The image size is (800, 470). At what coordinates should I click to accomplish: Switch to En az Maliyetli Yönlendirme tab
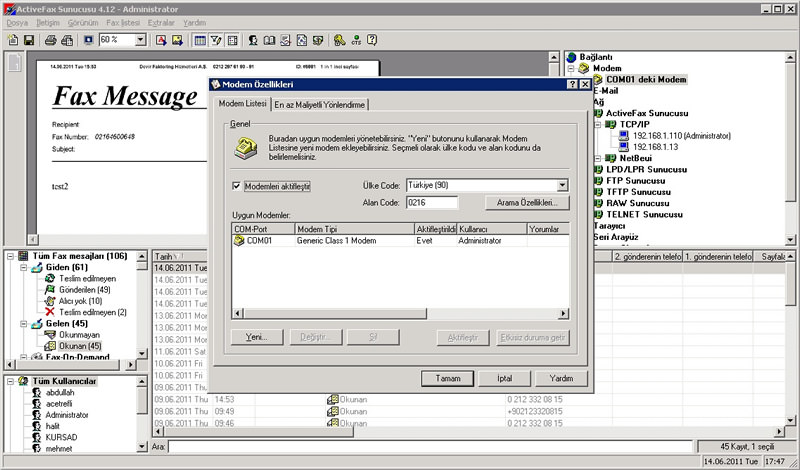tap(319, 105)
